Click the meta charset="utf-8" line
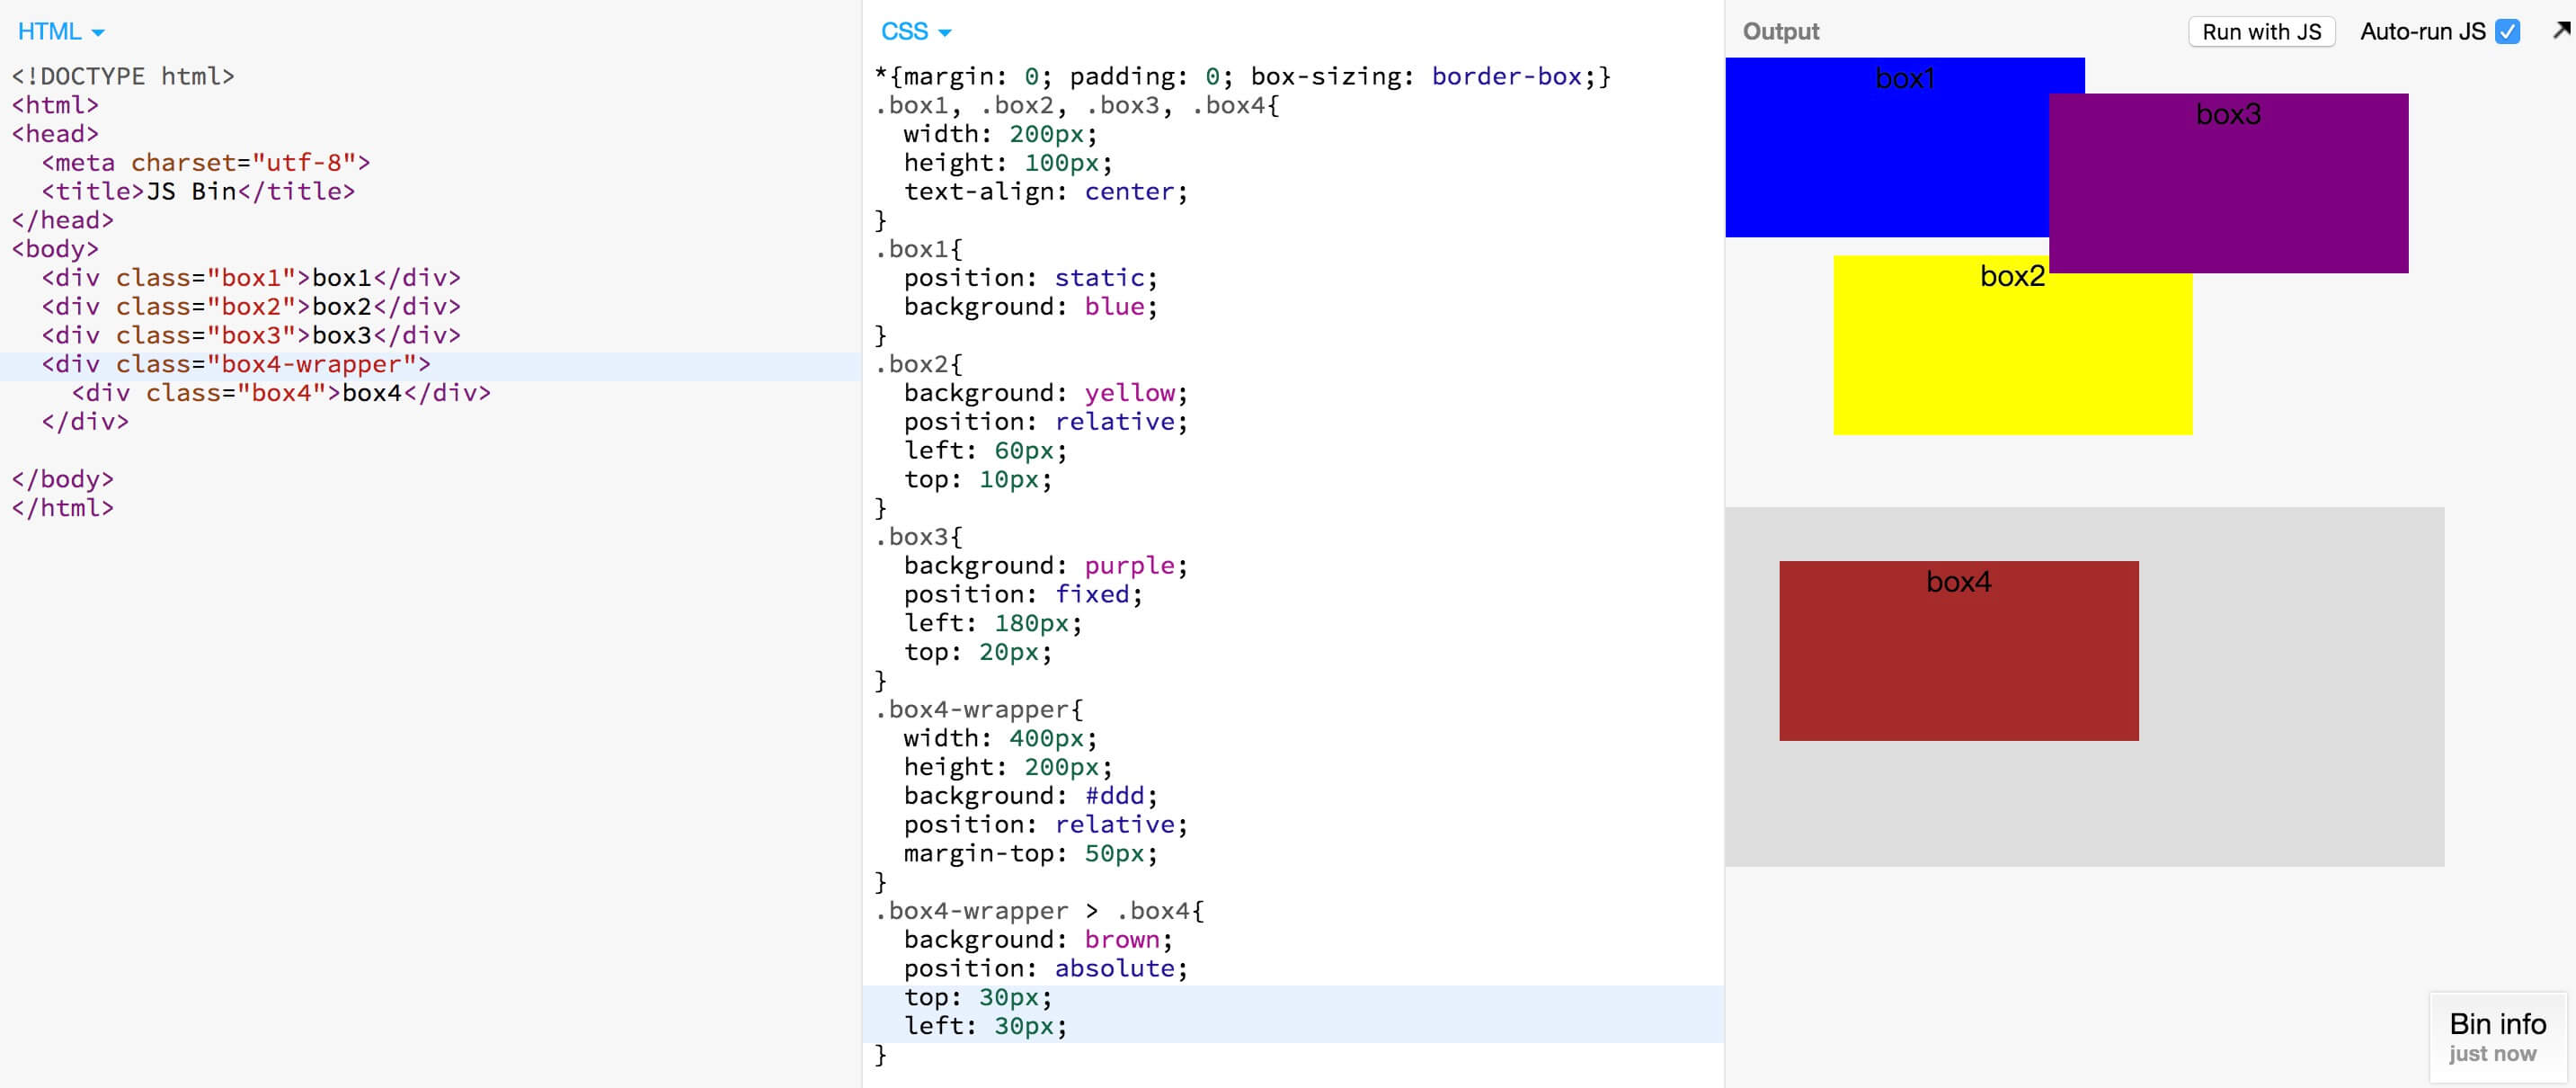Image resolution: width=2576 pixels, height=1088 pixels. (x=206, y=162)
